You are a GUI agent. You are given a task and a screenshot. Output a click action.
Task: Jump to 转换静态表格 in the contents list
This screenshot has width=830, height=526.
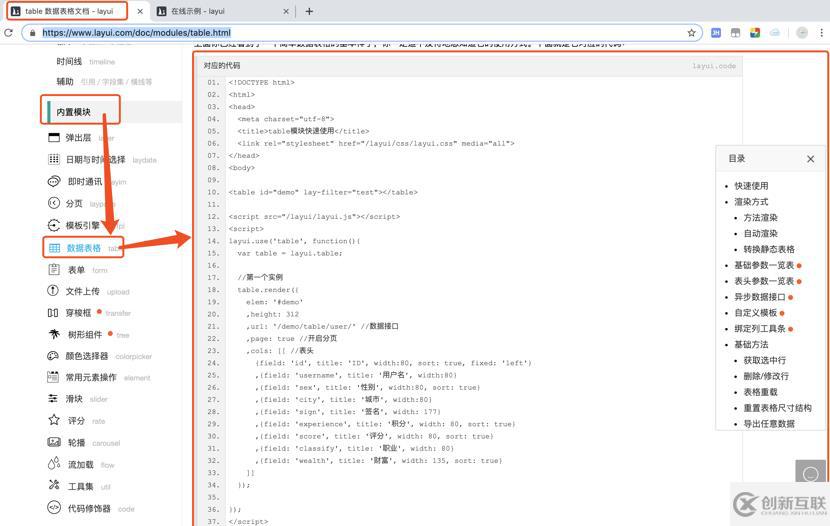(769, 249)
